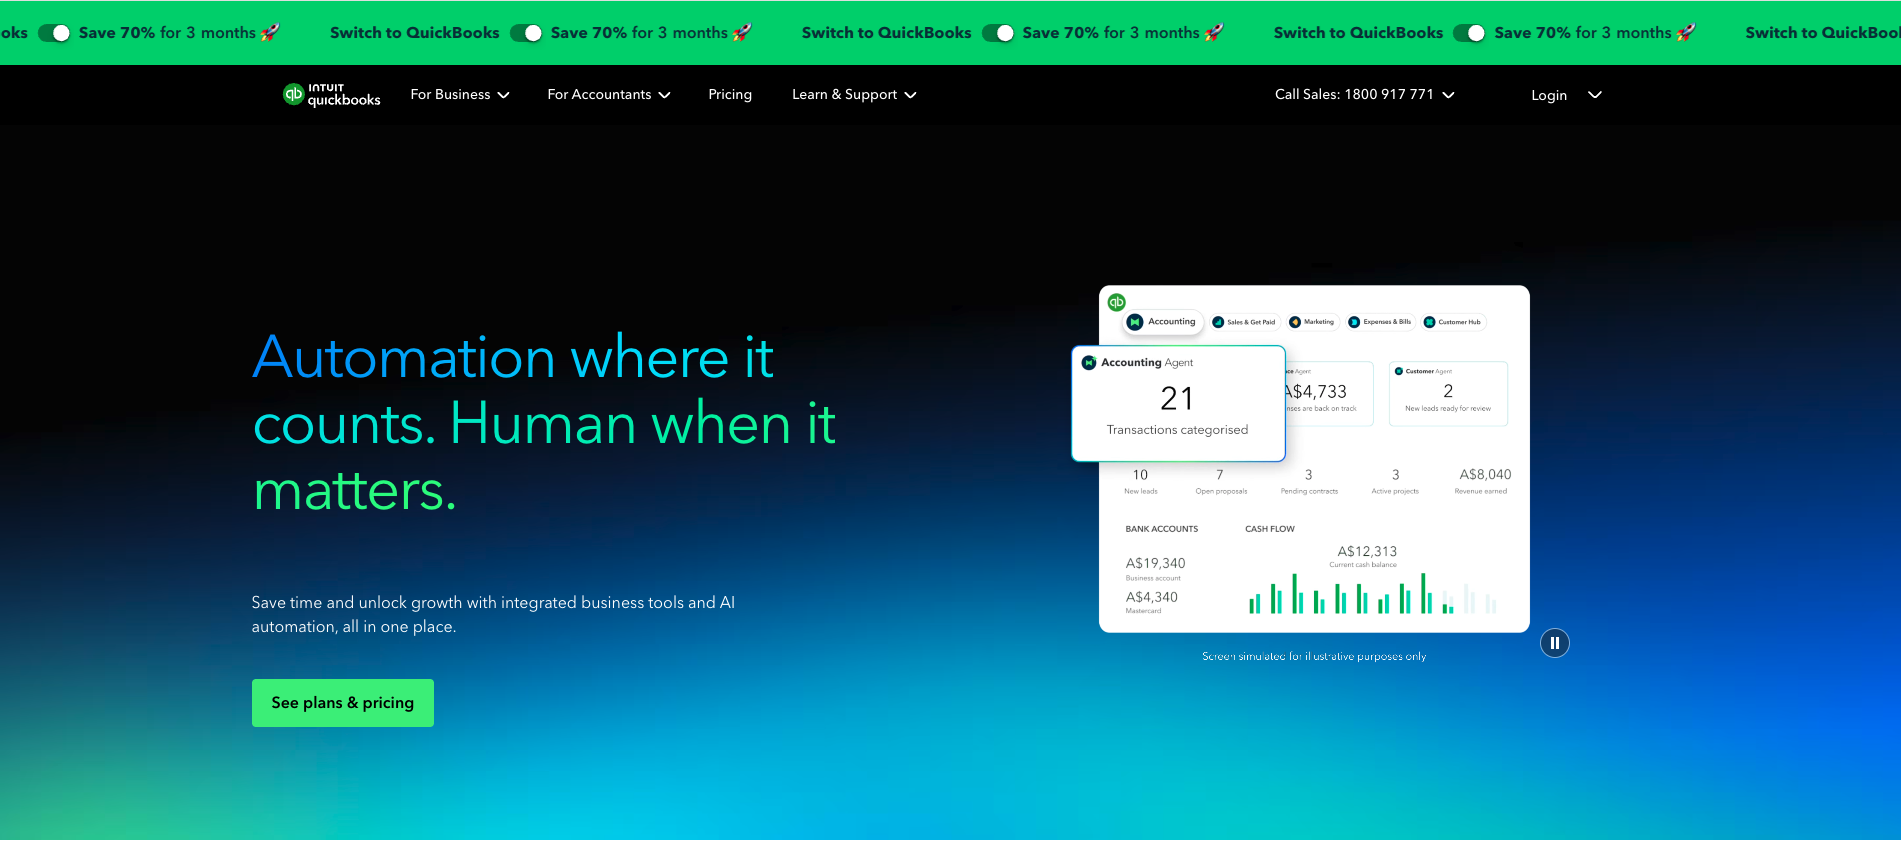Click the A$19,340 Business account balance

click(1155, 567)
